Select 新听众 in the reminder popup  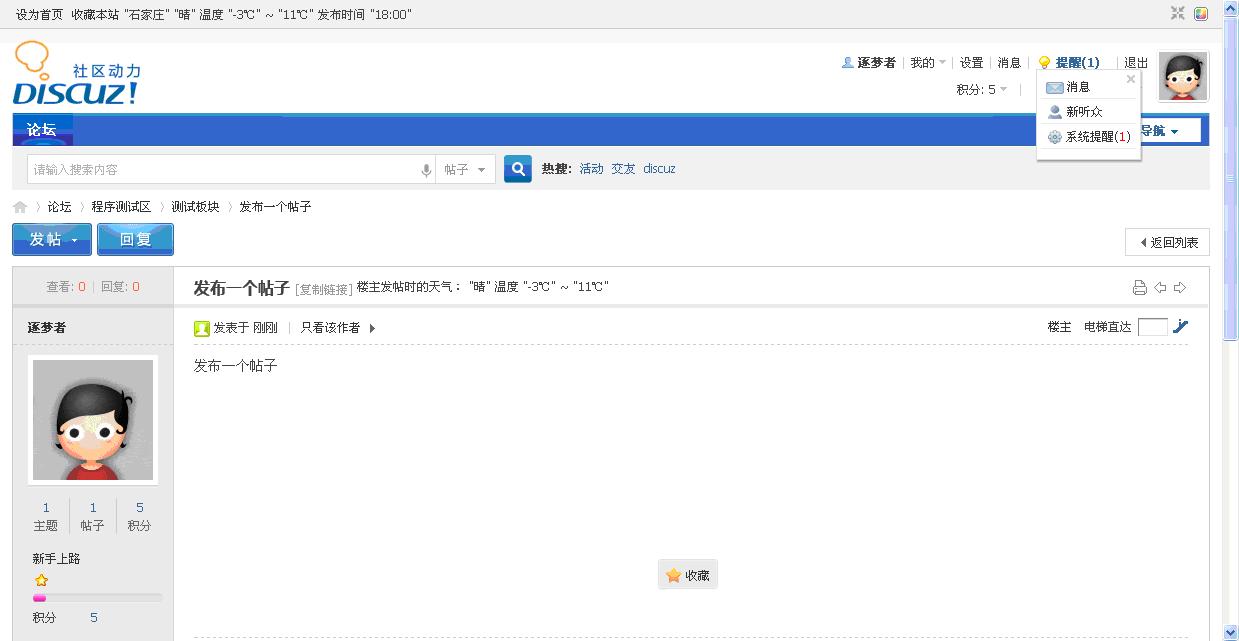pyautogui.click(x=1084, y=112)
